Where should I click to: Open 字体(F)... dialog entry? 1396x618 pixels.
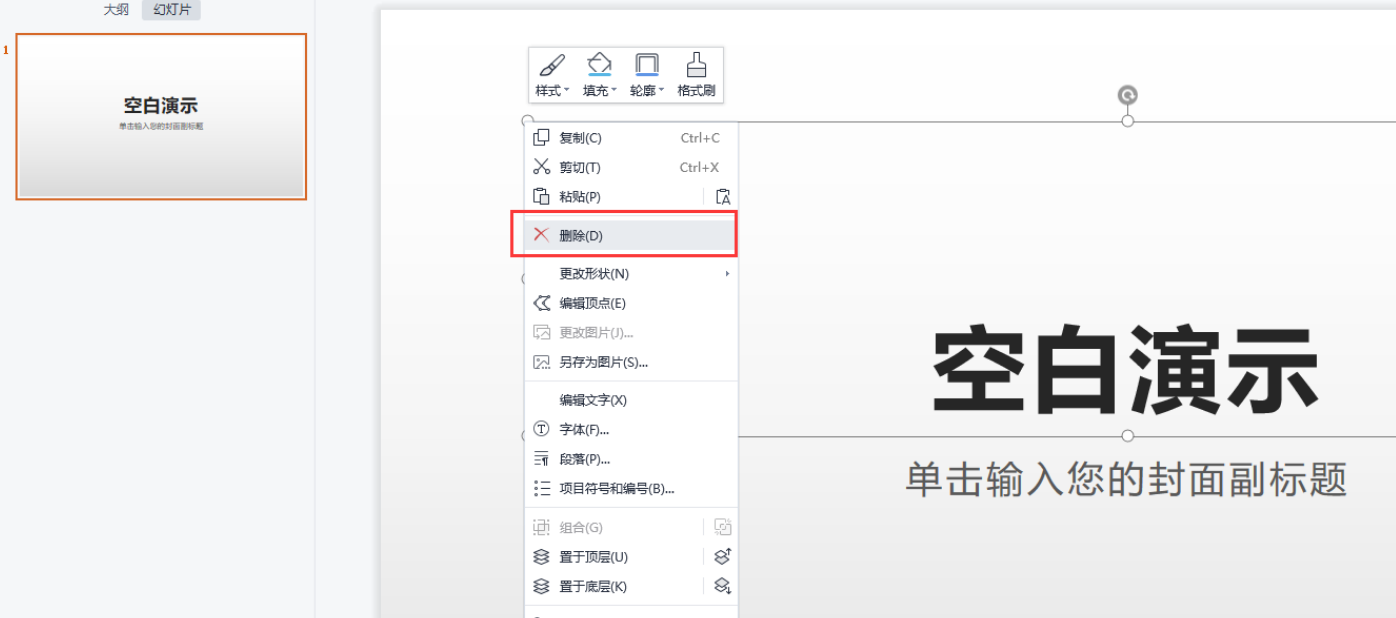pos(631,429)
